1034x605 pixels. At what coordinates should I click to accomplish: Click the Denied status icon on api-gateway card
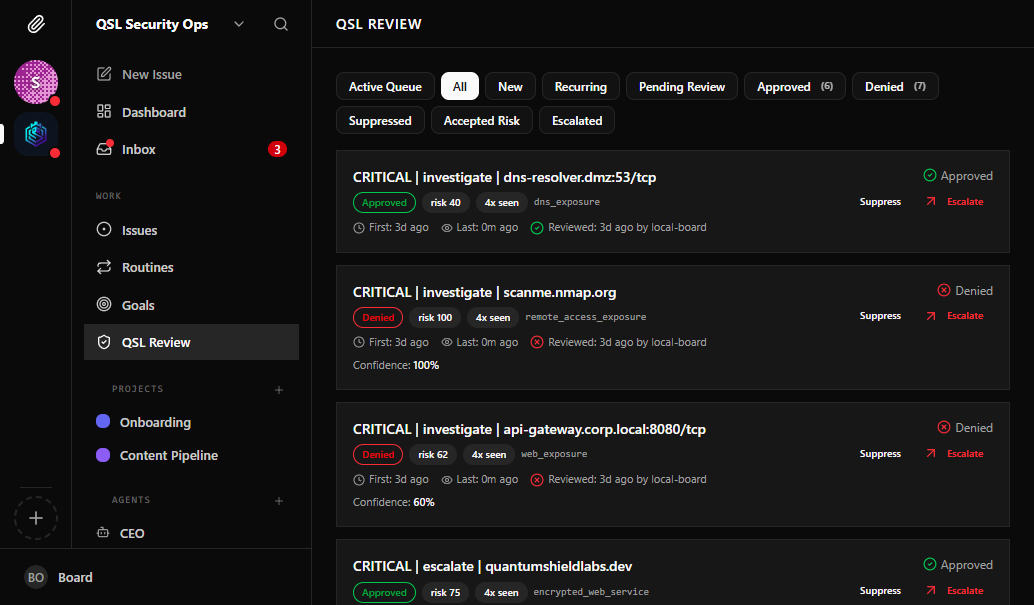(944, 428)
